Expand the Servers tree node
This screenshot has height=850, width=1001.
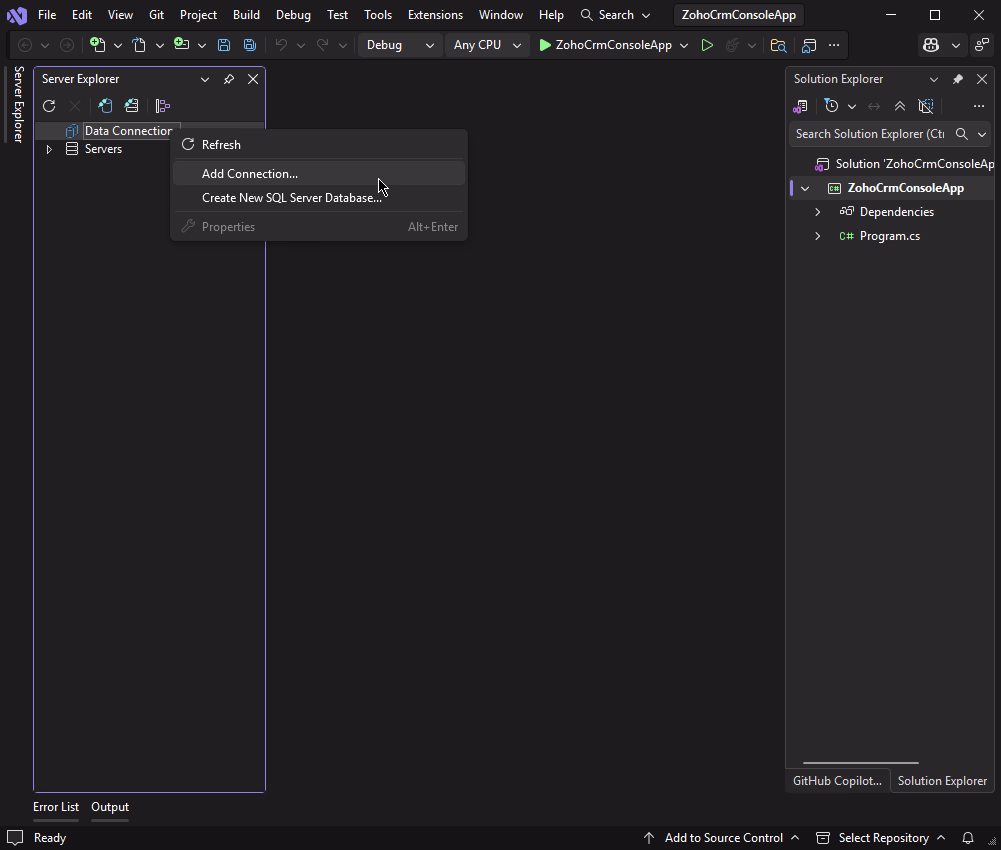click(x=48, y=149)
